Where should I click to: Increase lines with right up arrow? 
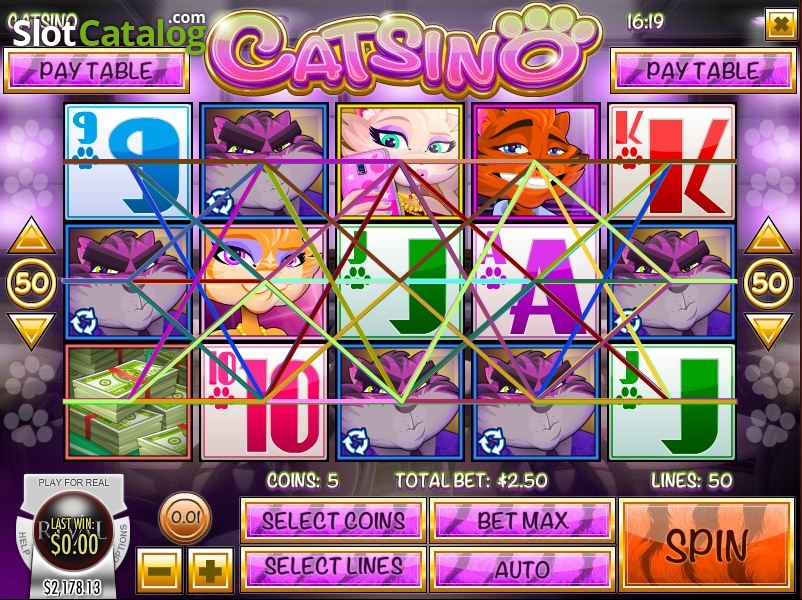pos(768,236)
